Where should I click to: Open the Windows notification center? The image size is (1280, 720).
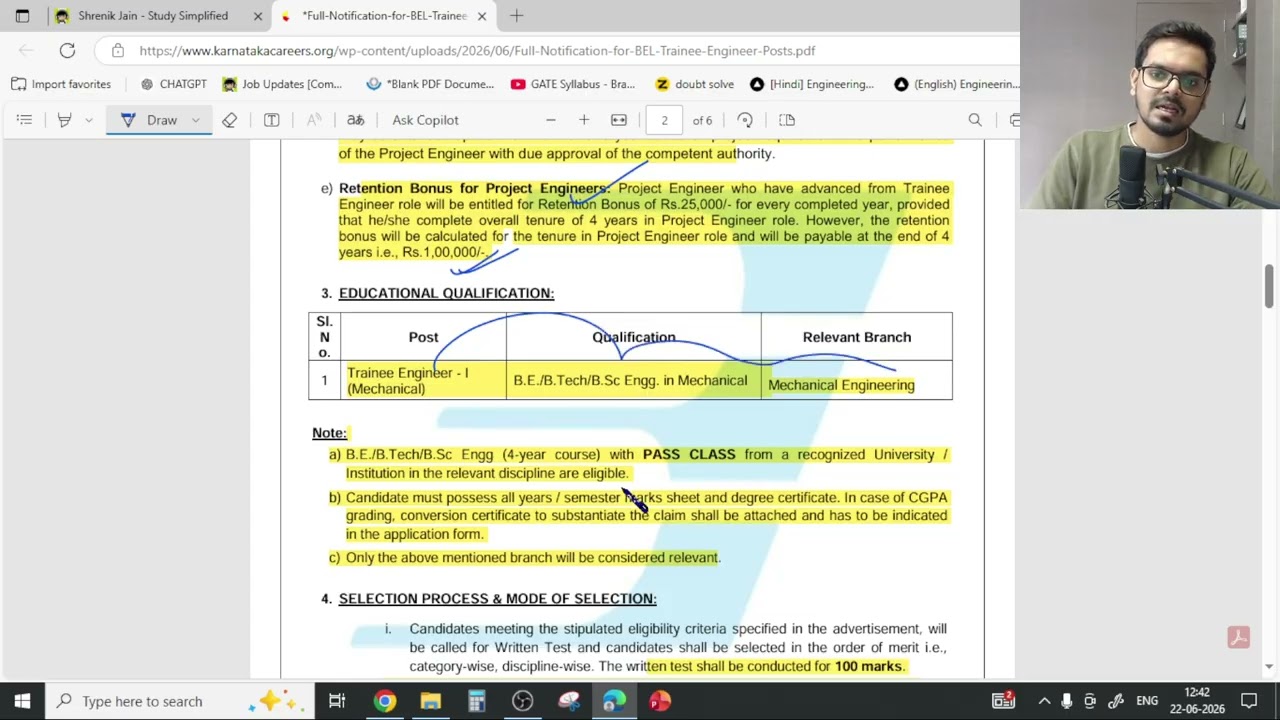[x=1249, y=701]
